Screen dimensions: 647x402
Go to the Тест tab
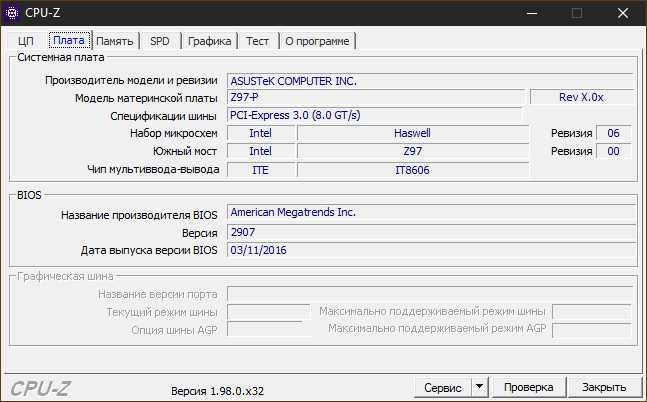(x=257, y=41)
